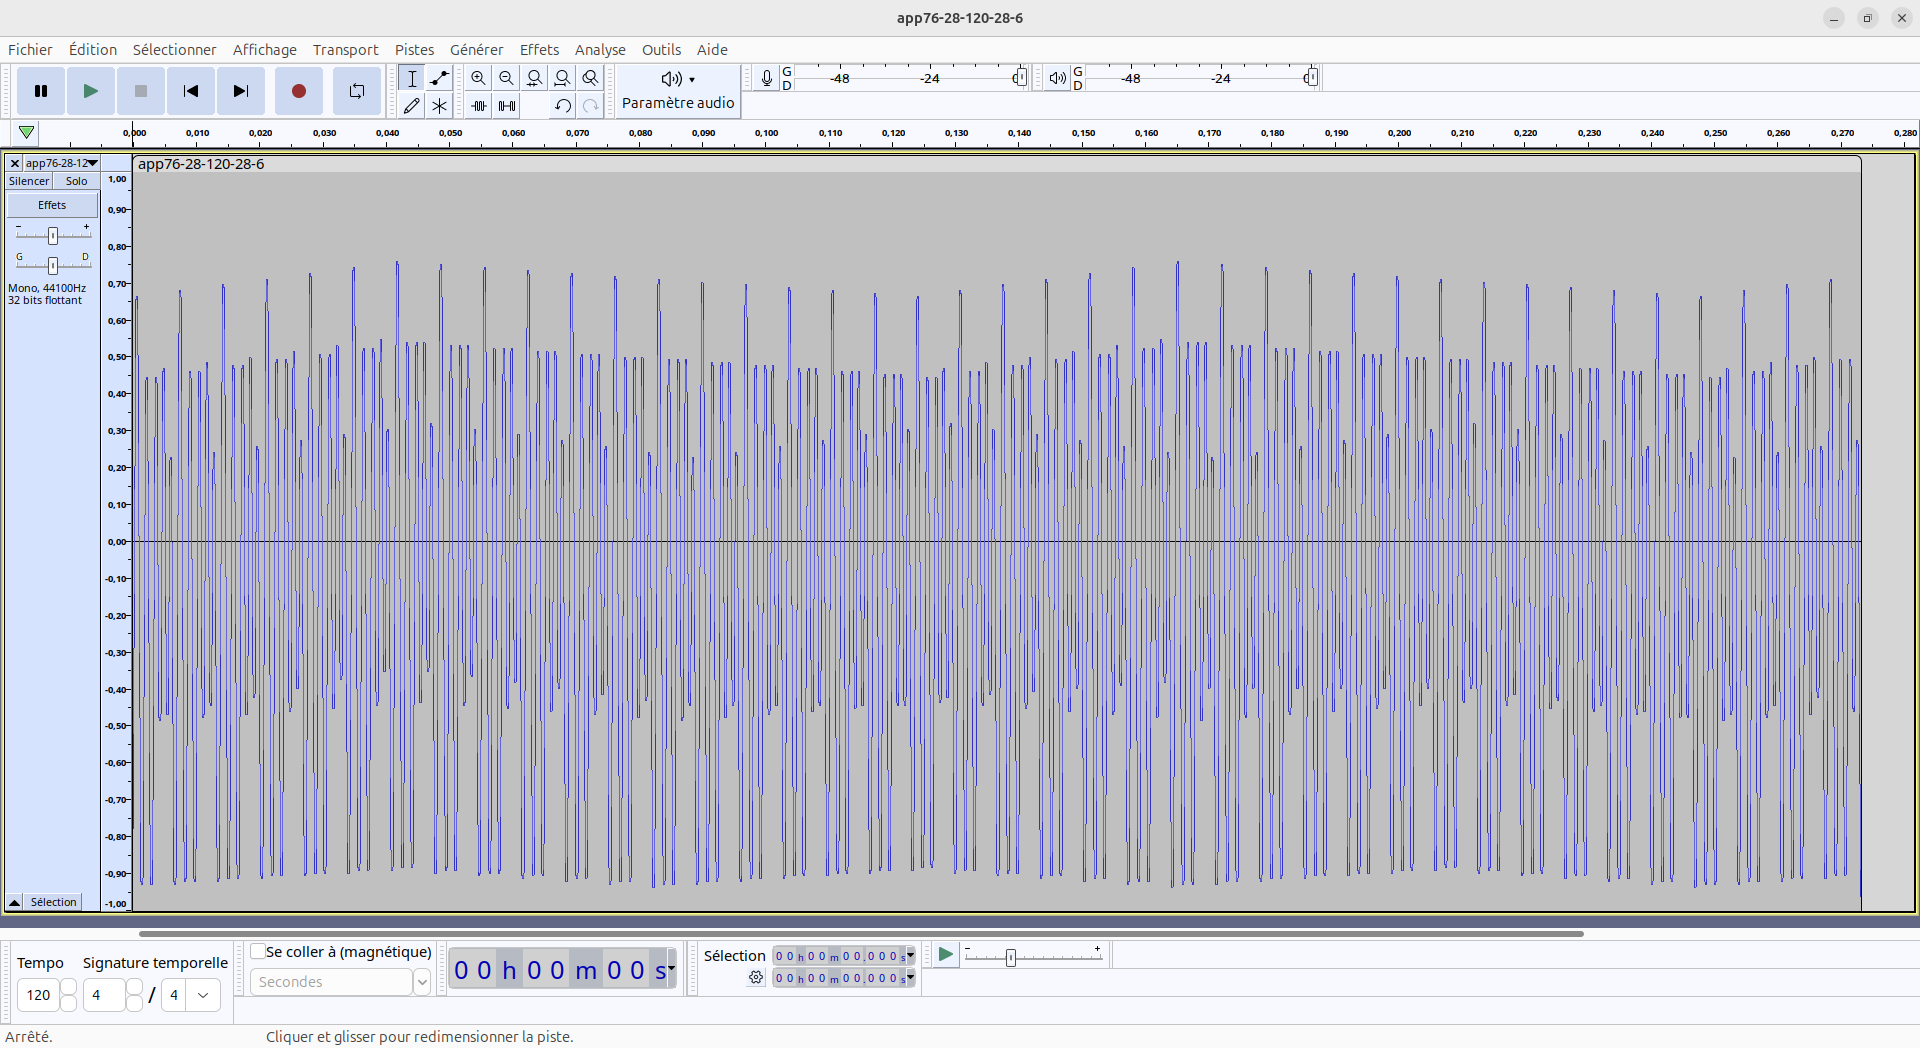This screenshot has height=1048, width=1920.
Task: Click the Undo arrow icon
Action: pos(562,105)
